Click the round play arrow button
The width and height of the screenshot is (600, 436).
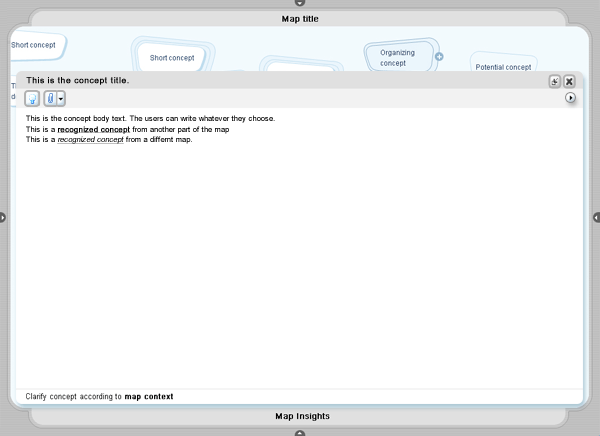pyautogui.click(x=570, y=98)
